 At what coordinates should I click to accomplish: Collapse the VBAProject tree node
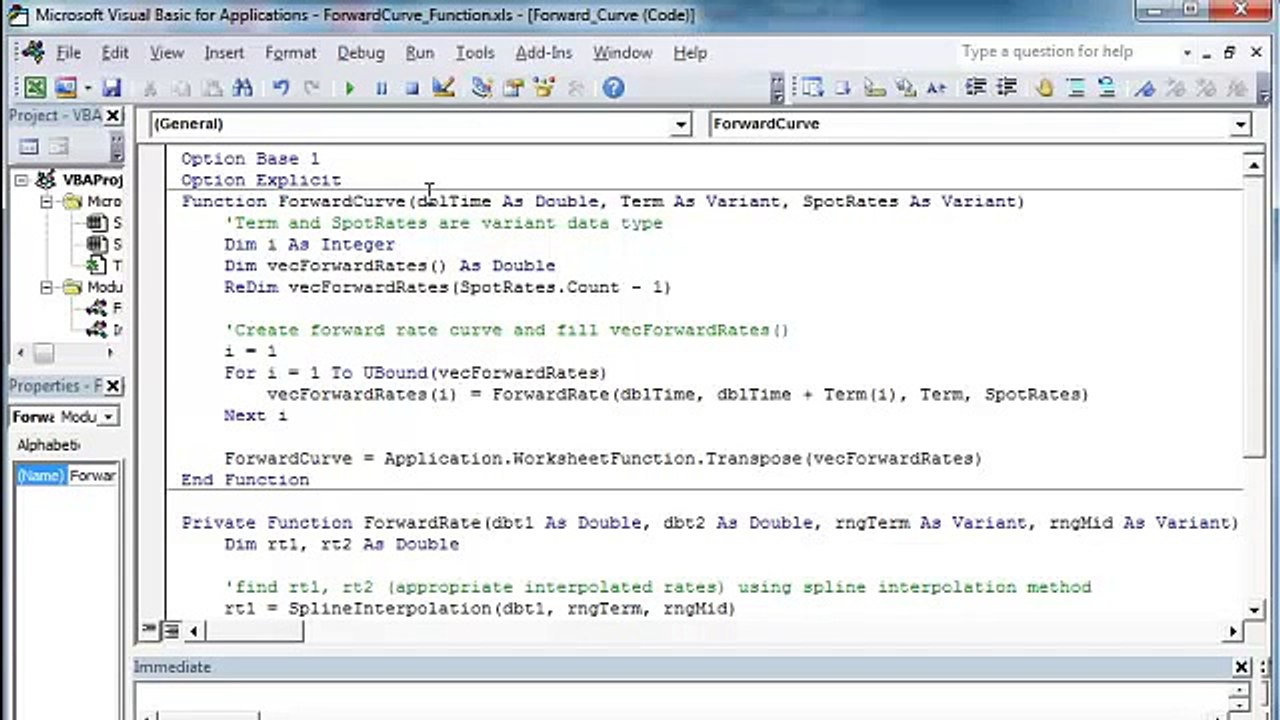coord(23,180)
